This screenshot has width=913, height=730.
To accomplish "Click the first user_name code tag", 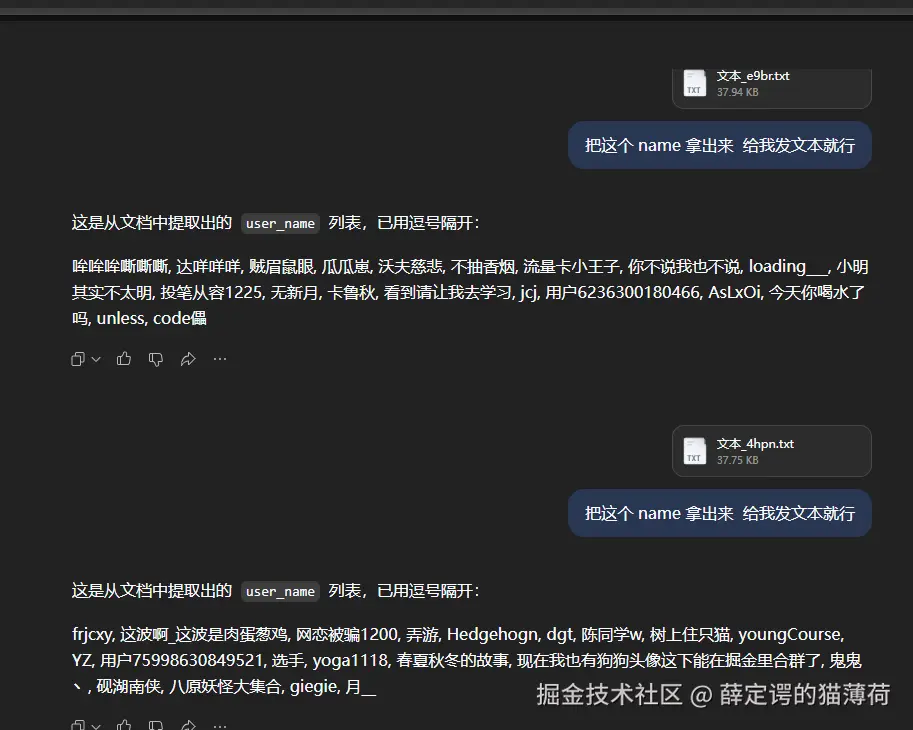I will [x=280, y=224].
